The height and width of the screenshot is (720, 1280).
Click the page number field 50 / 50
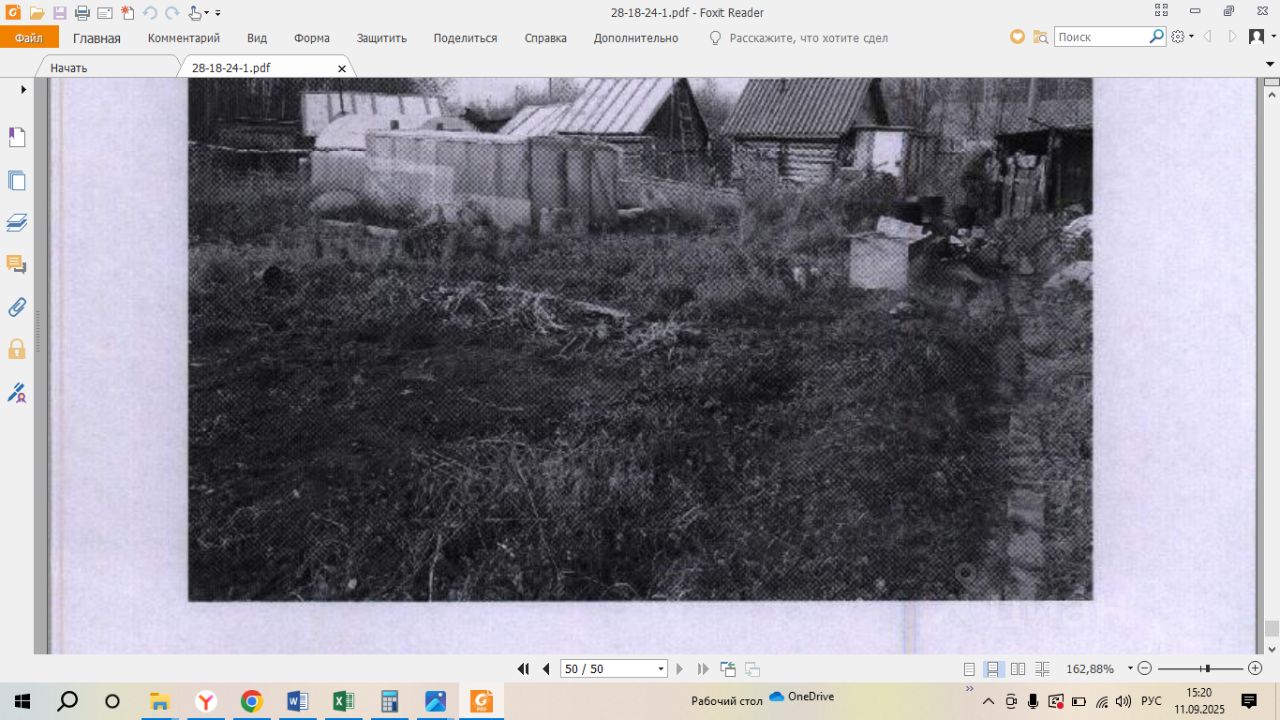pyautogui.click(x=606, y=669)
